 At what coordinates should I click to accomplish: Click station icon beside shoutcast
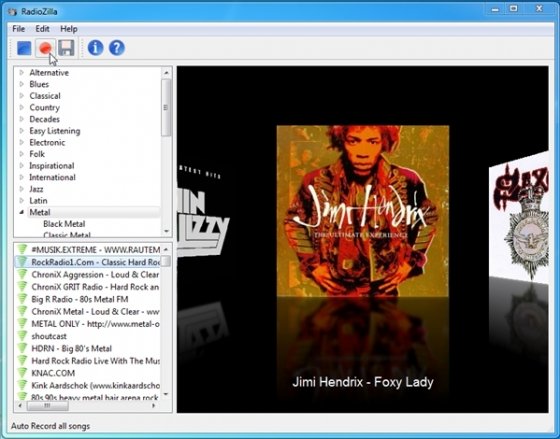tap(22, 336)
